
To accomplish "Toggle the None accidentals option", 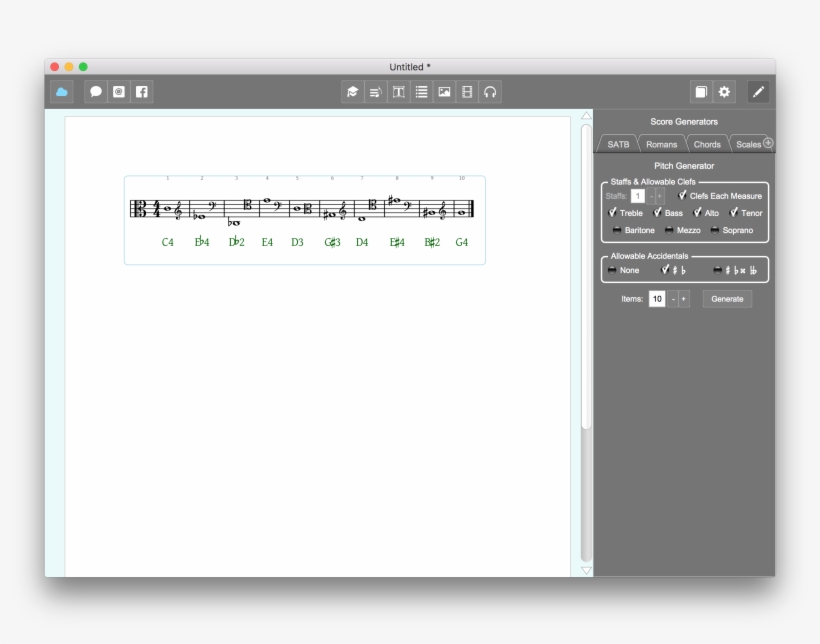I will (613, 270).
